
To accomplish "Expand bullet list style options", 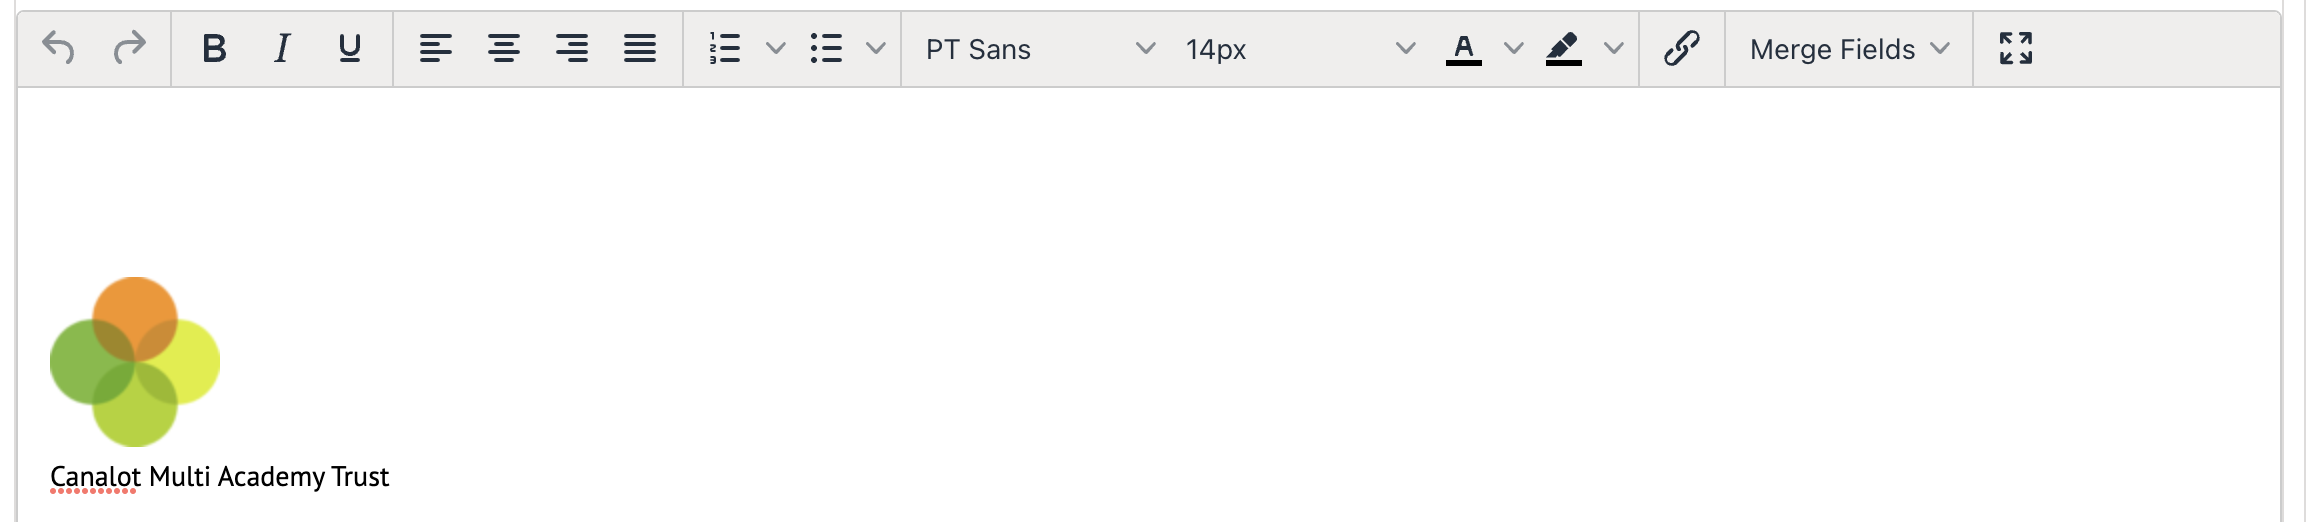I will point(876,48).
